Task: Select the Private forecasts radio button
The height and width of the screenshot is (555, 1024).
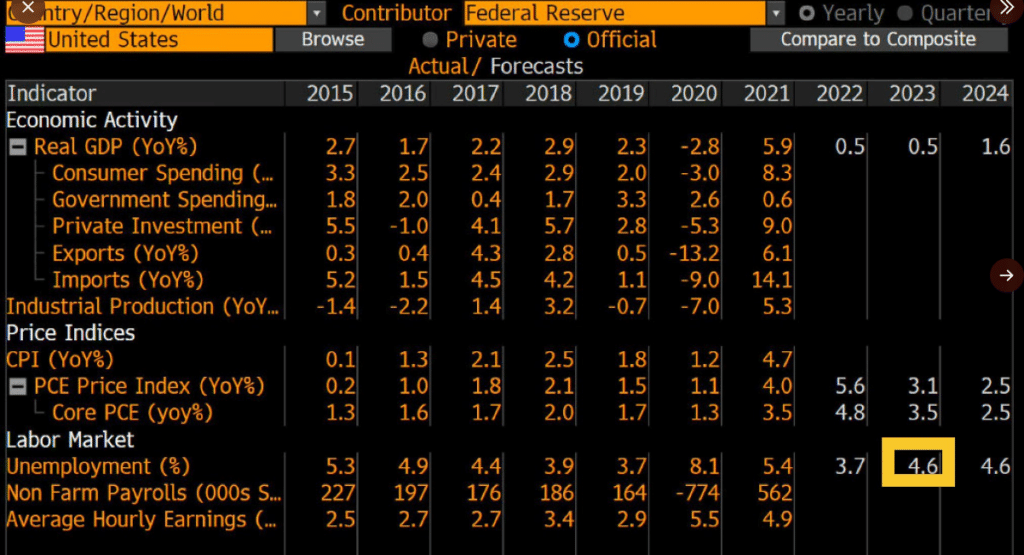Action: tap(430, 40)
